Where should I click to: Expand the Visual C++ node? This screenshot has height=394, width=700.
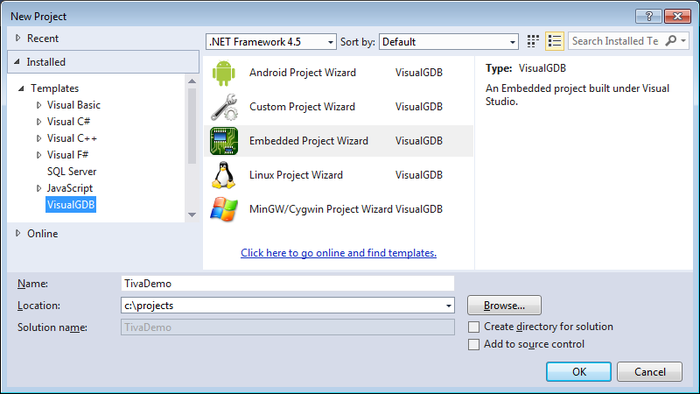pos(39,139)
